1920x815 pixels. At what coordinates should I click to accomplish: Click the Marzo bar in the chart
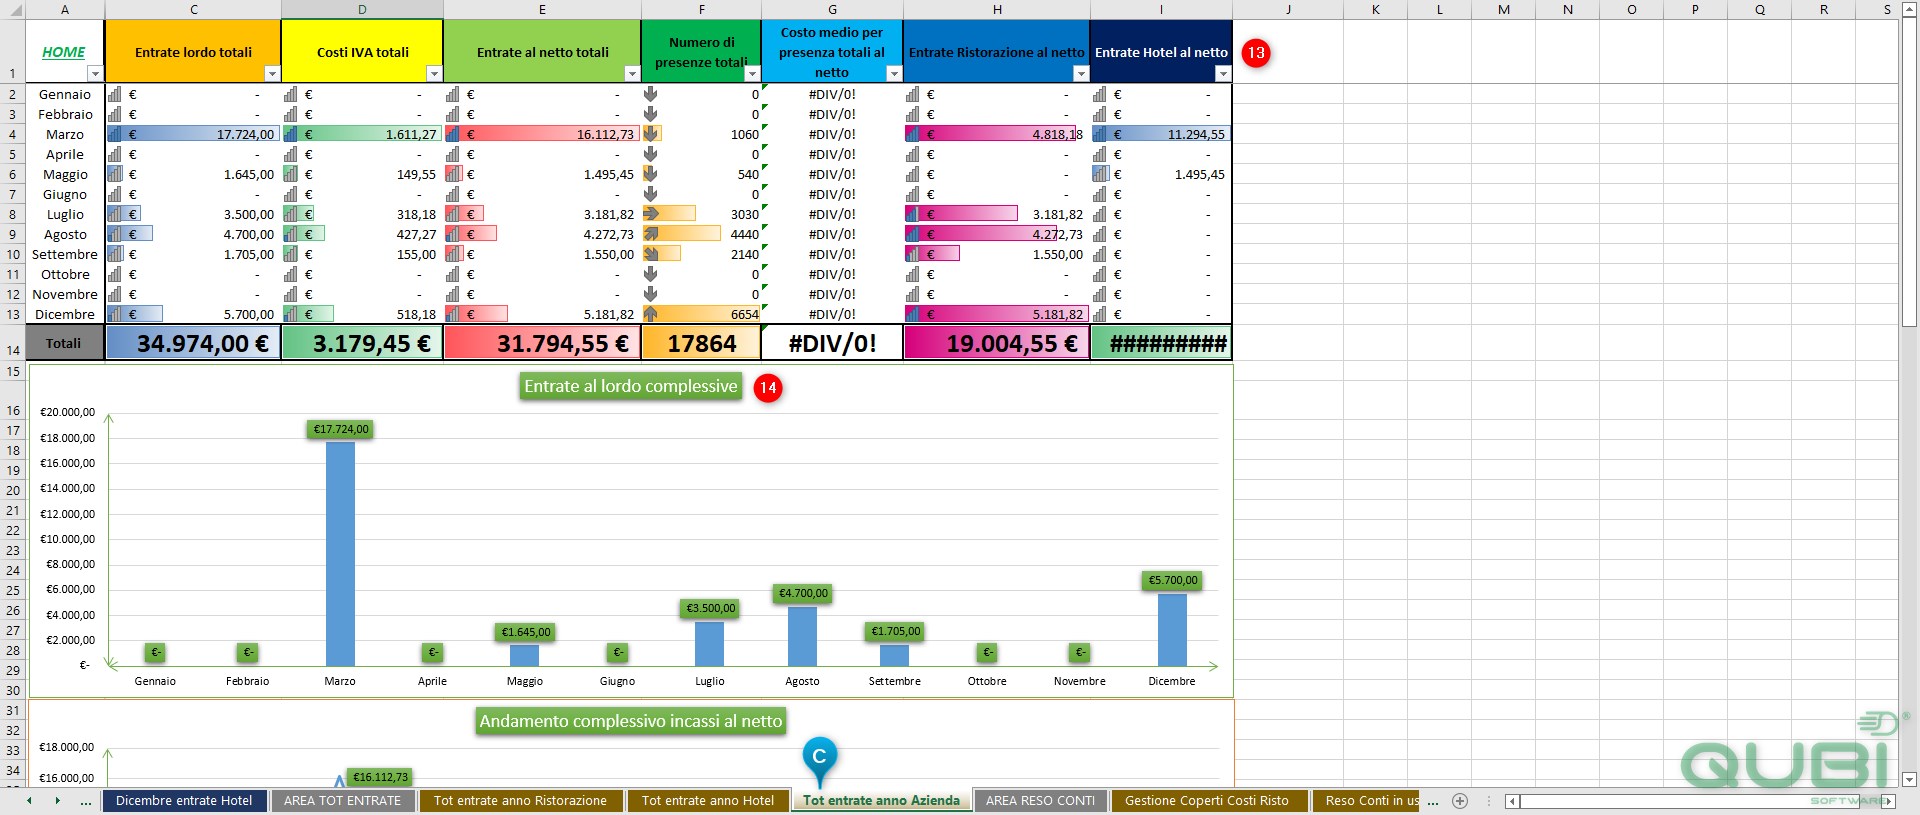pyautogui.click(x=340, y=554)
